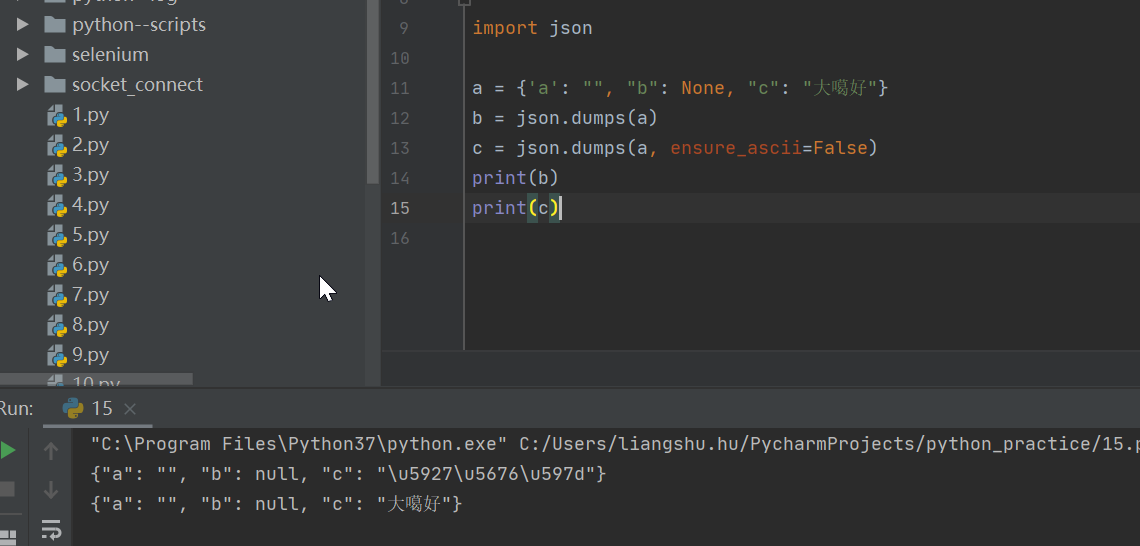Select the selenium folder name

(x=111, y=55)
